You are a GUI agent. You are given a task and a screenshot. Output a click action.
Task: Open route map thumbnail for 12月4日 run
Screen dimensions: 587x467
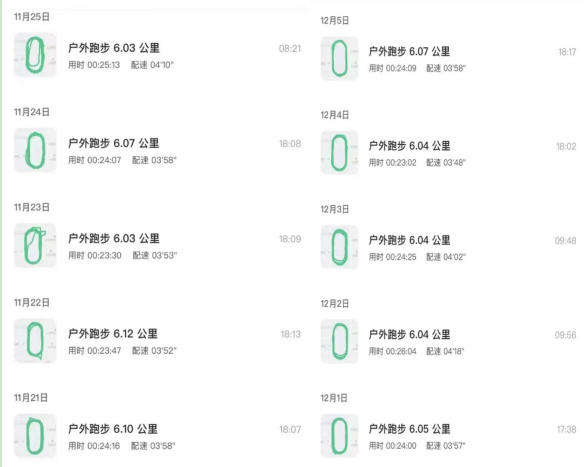339,153
